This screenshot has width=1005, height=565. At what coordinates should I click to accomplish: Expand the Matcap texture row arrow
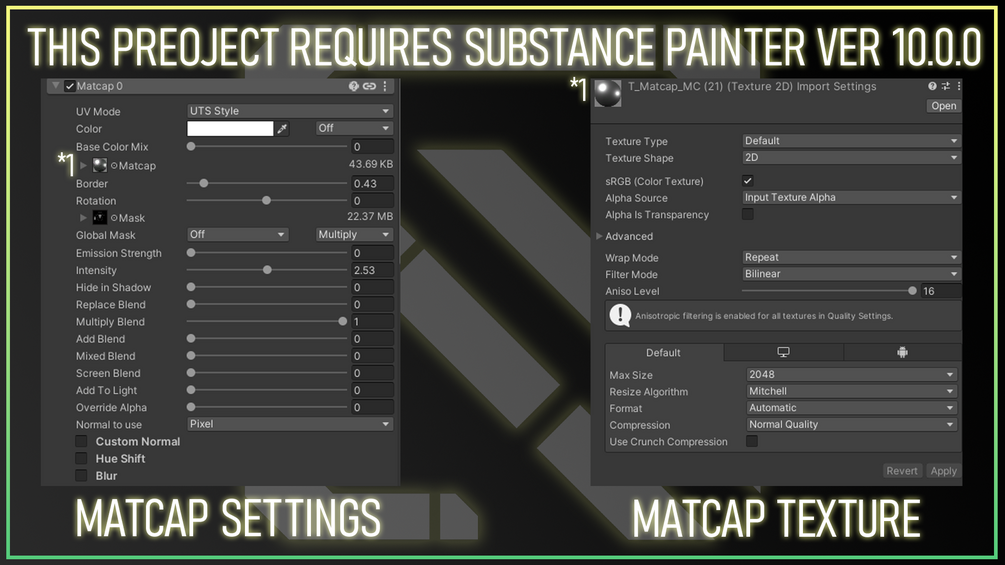[x=83, y=165]
